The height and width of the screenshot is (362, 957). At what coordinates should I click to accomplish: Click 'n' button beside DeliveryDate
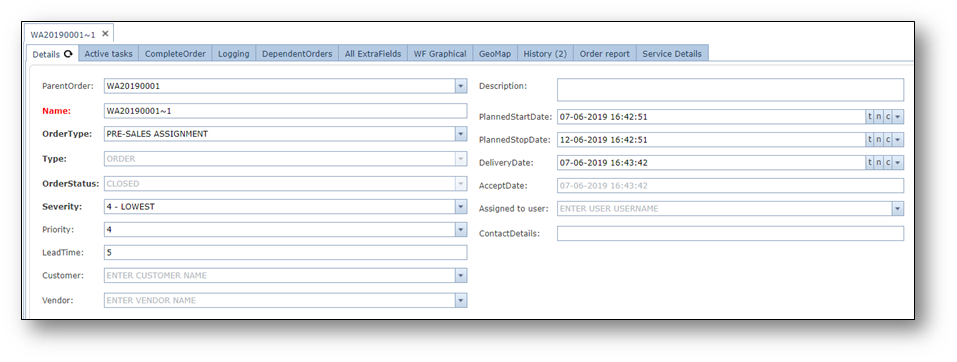click(879, 163)
